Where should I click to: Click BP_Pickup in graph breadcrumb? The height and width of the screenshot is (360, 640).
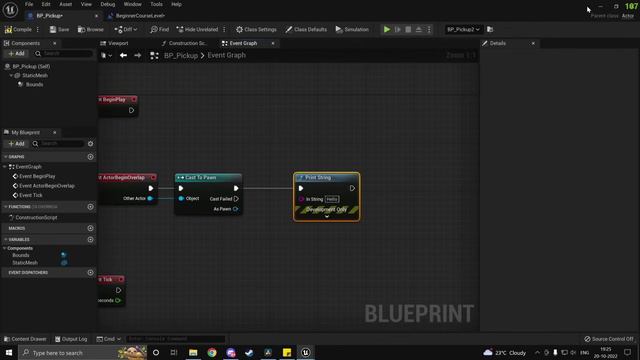[x=181, y=55]
